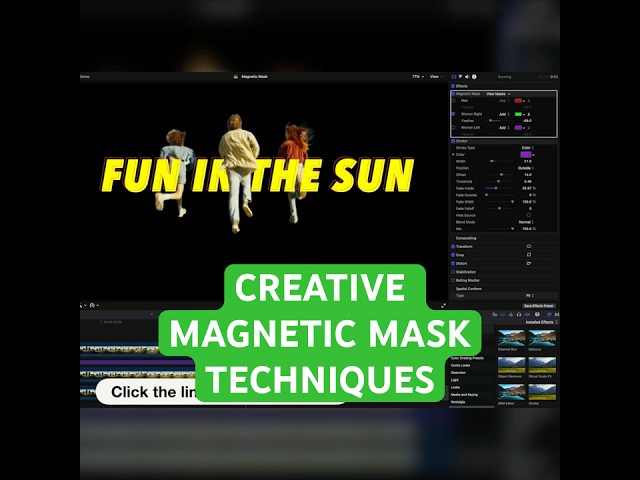Select the Nostalgia effects category
640x480 pixels.
tap(458, 402)
